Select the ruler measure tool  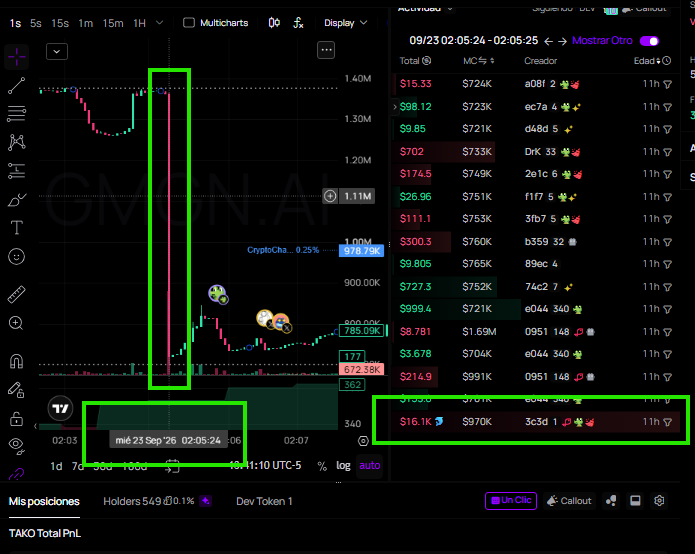pyautogui.click(x=16, y=295)
